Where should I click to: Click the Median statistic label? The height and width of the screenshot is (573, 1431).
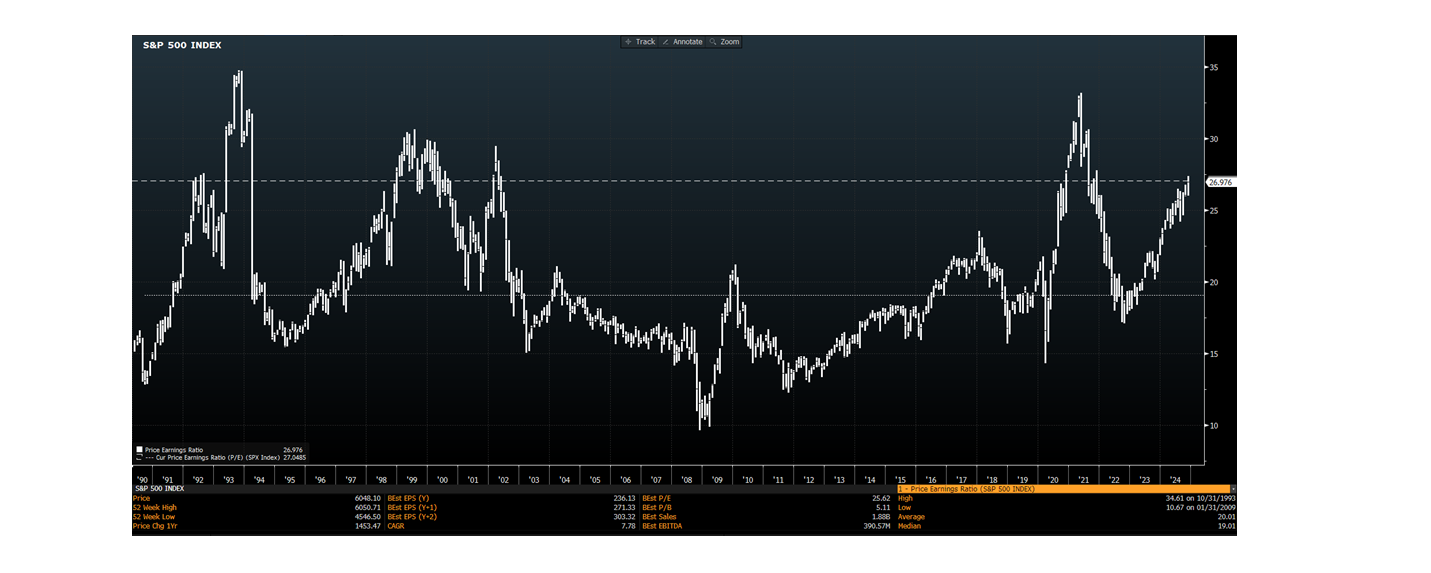coord(910,525)
